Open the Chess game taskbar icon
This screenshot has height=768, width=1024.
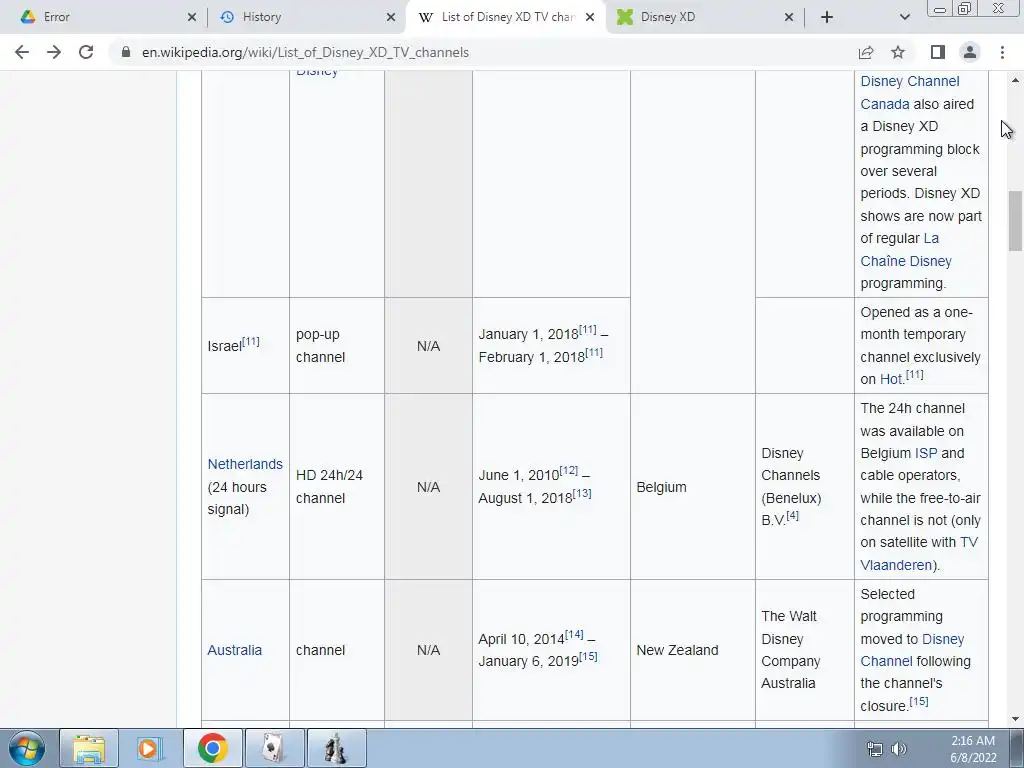point(336,748)
